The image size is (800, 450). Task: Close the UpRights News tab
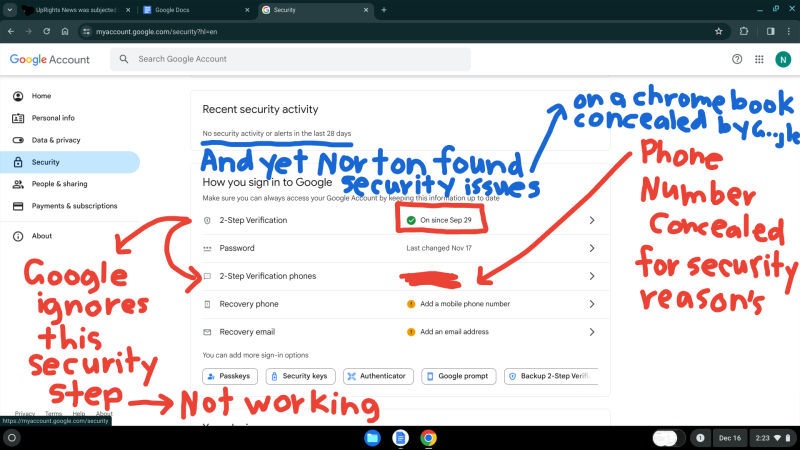coord(128,10)
